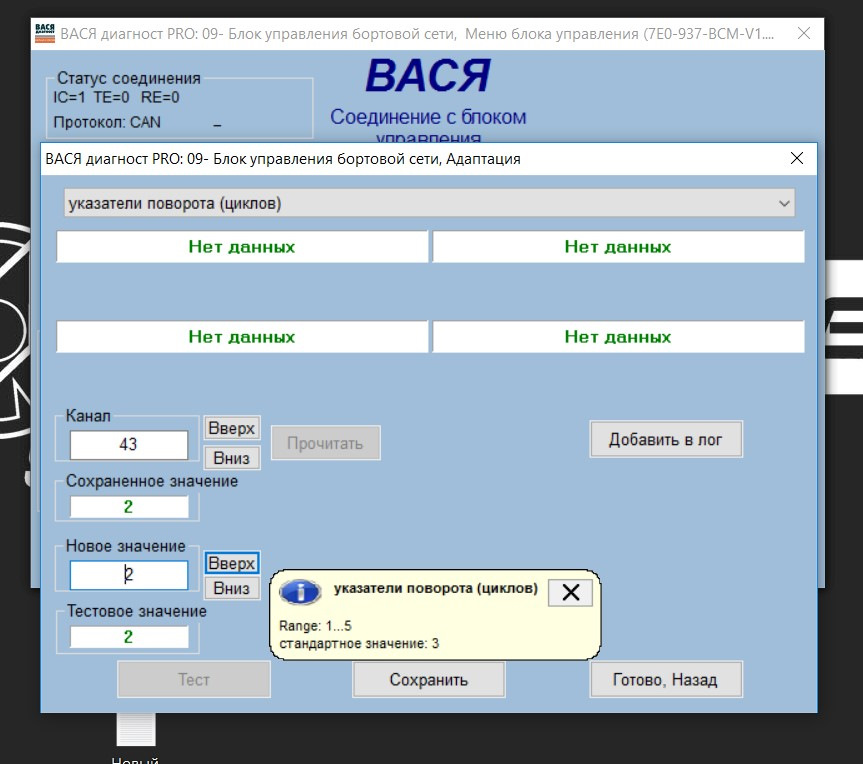Click the Канал input field with 43
863x764 pixels.
coord(129,445)
